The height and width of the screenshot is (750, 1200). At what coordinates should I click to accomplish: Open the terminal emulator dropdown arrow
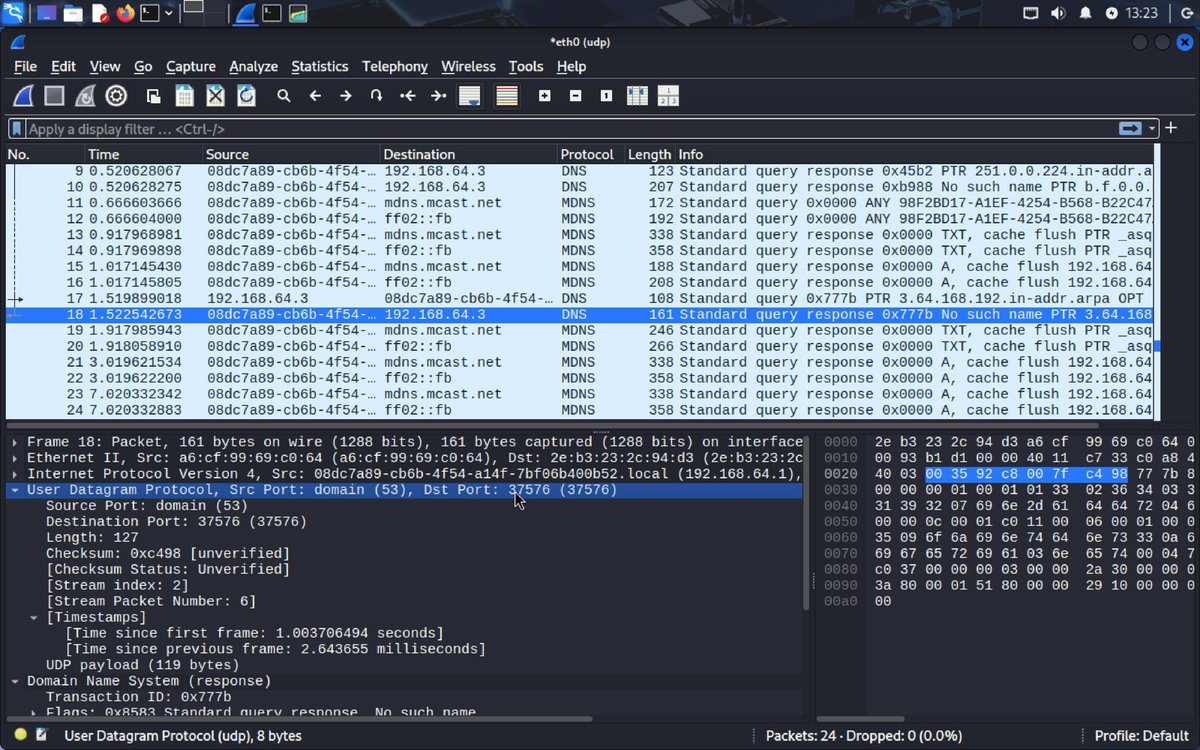[x=169, y=13]
